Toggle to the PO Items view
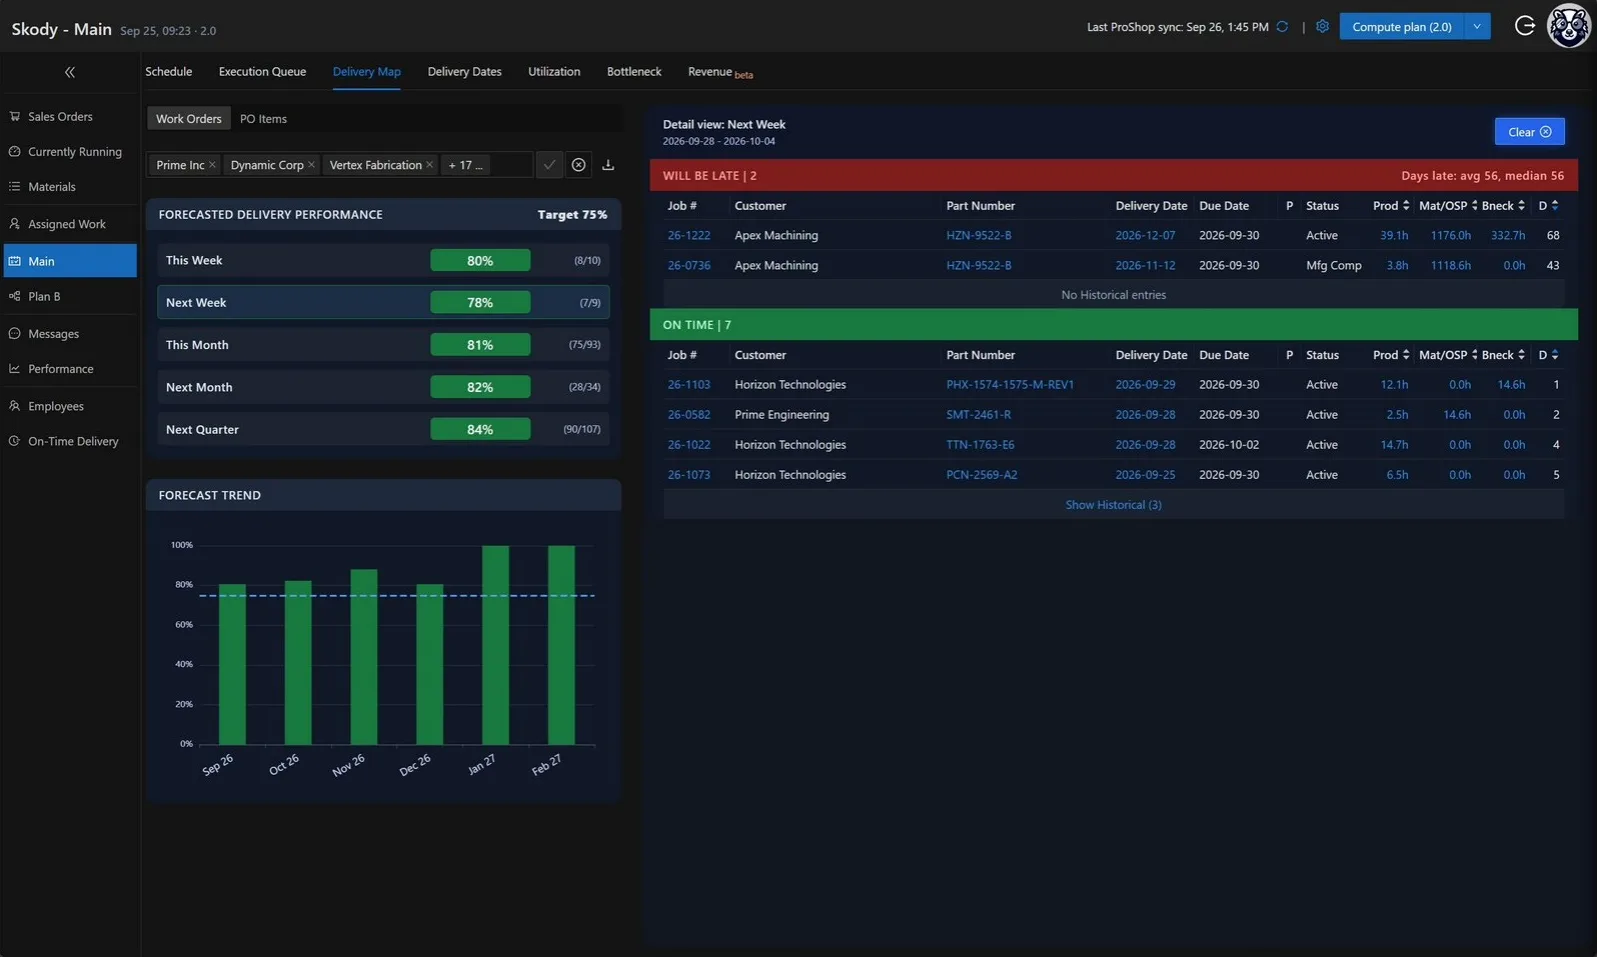This screenshot has height=957, width=1597. (x=263, y=119)
